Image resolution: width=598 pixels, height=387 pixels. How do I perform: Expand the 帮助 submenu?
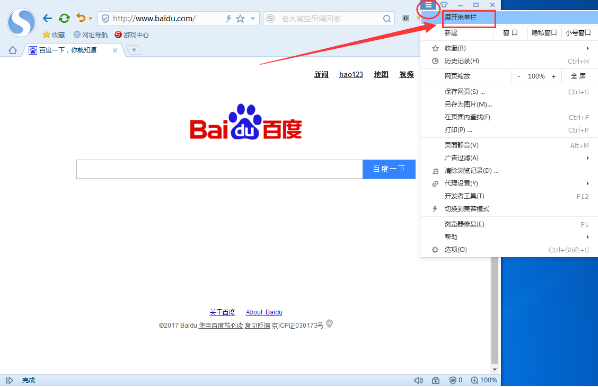pos(509,237)
